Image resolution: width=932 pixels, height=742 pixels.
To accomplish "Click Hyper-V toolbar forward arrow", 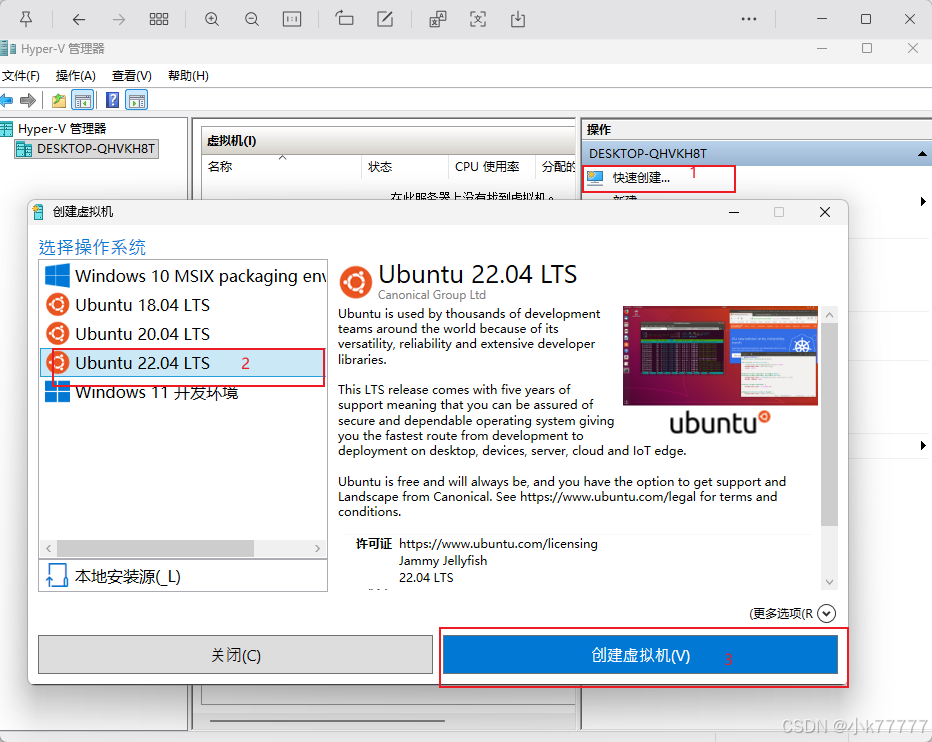I will [x=28, y=100].
